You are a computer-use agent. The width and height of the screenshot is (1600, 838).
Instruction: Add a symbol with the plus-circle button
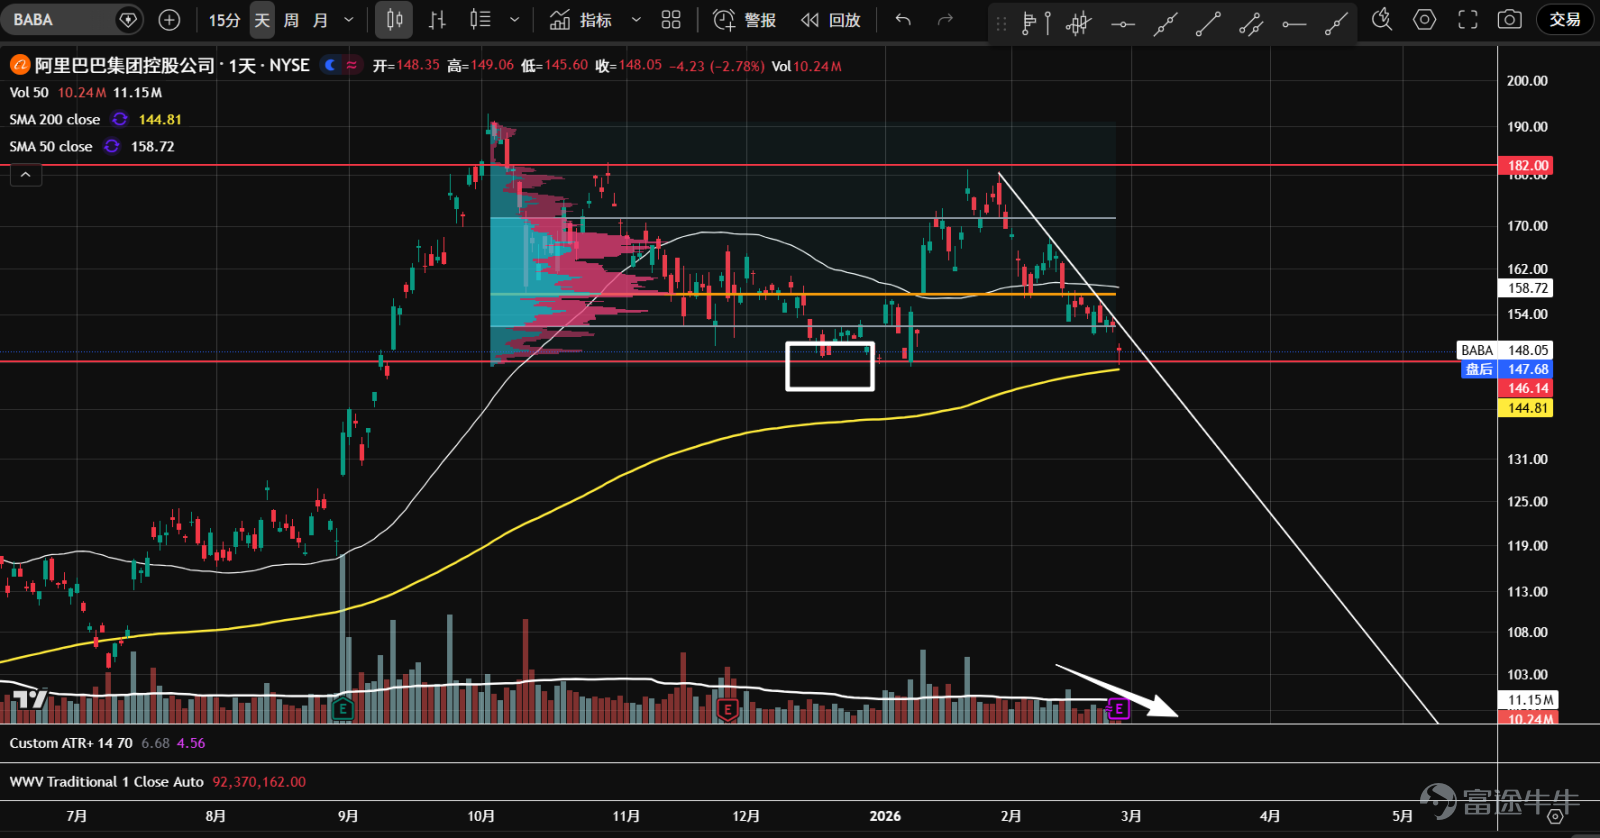coord(170,20)
